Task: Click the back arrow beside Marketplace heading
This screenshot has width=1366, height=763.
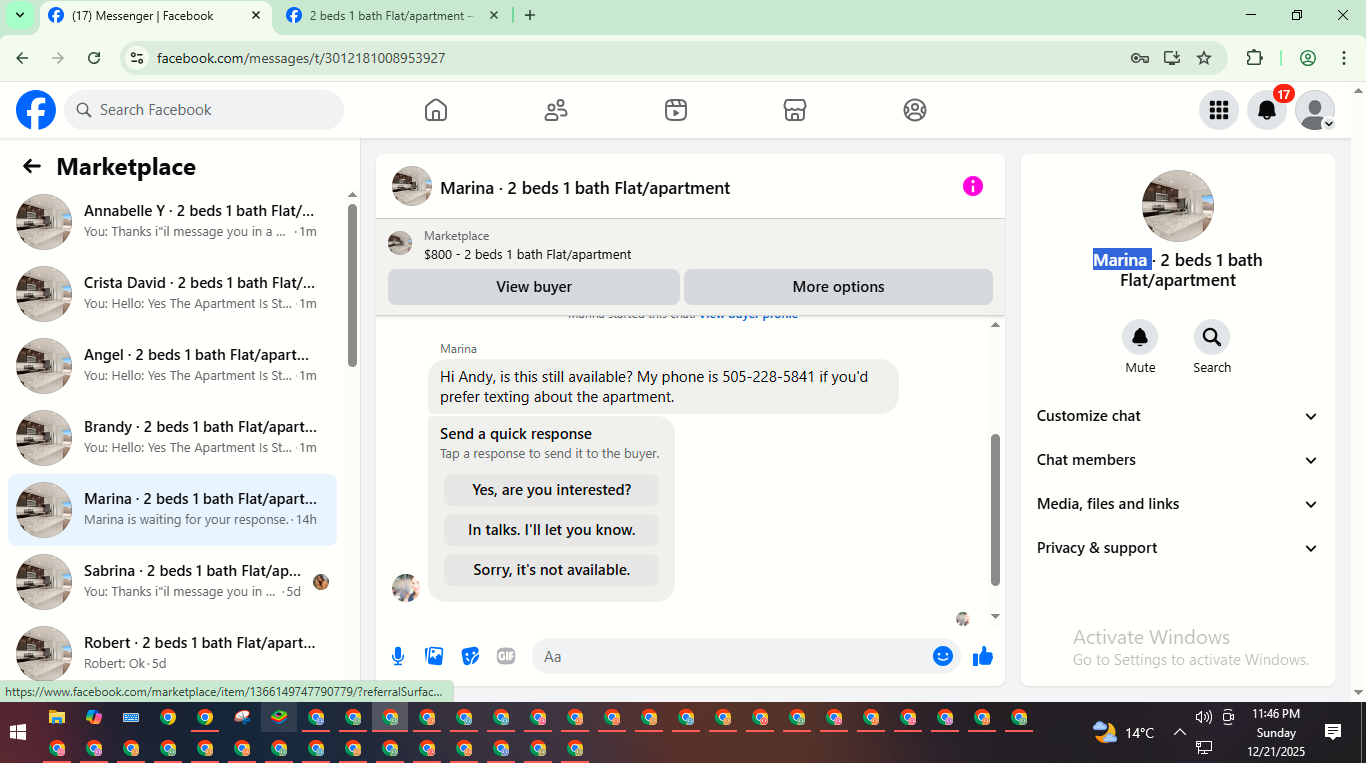Action: (x=32, y=167)
